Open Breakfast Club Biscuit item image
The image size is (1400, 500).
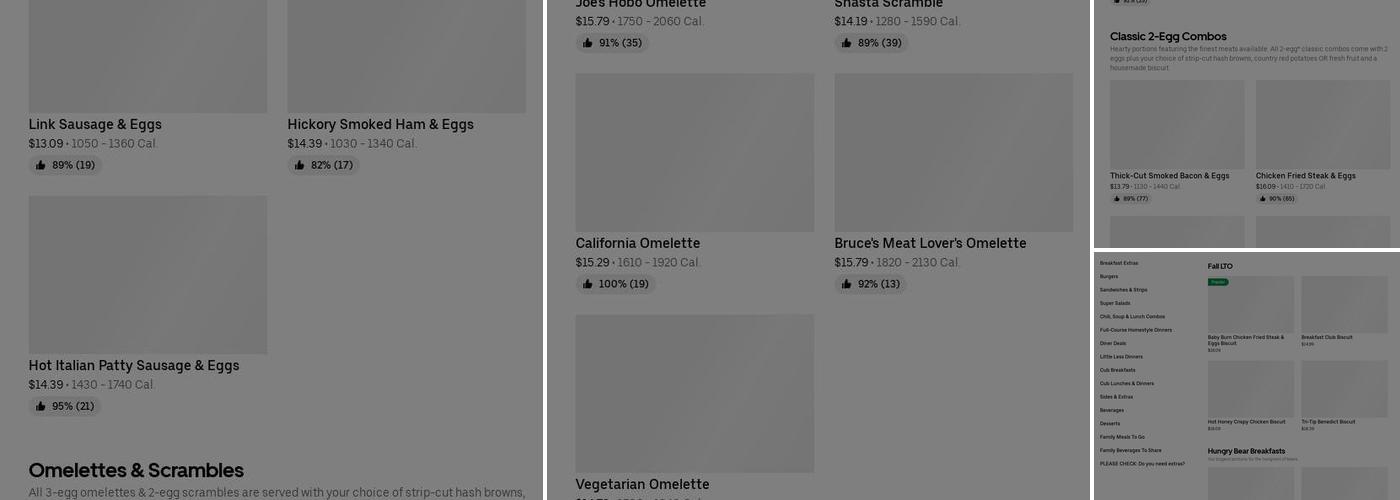coord(1344,304)
